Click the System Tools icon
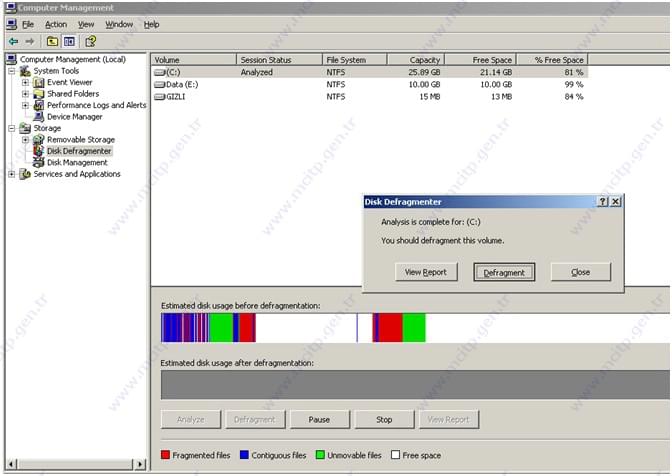The width and height of the screenshot is (672, 476). pos(25,71)
